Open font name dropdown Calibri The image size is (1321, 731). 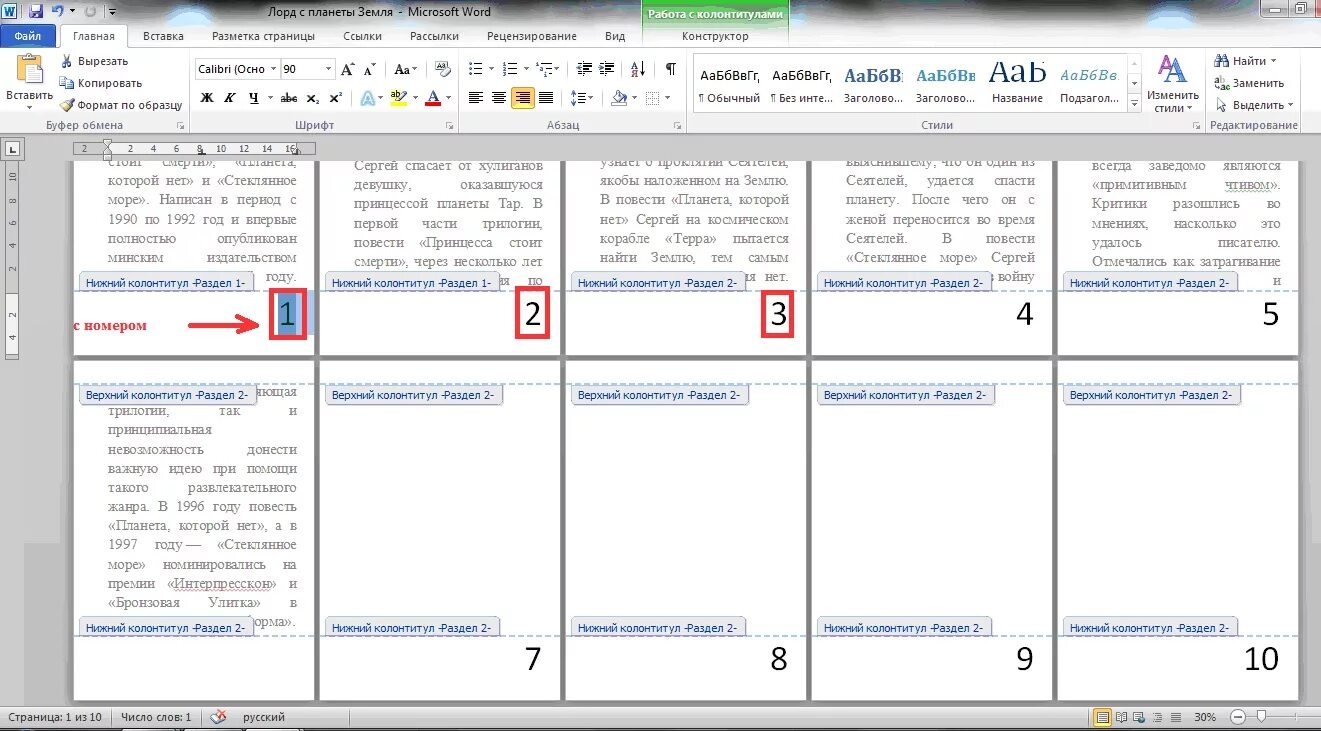point(272,69)
